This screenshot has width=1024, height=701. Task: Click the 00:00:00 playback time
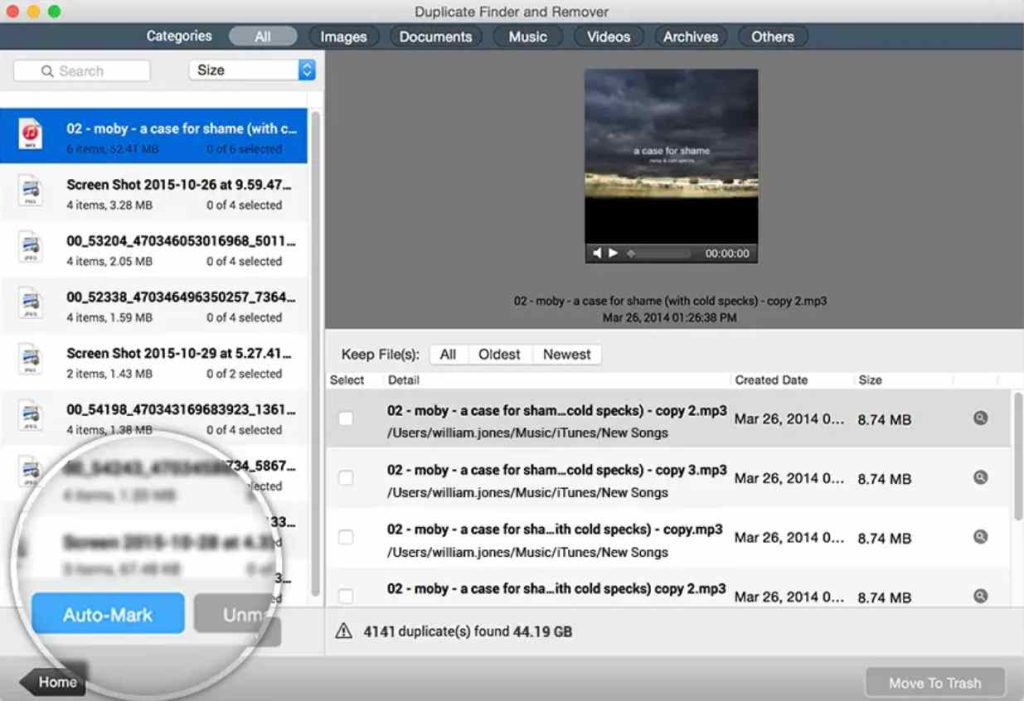(727, 253)
